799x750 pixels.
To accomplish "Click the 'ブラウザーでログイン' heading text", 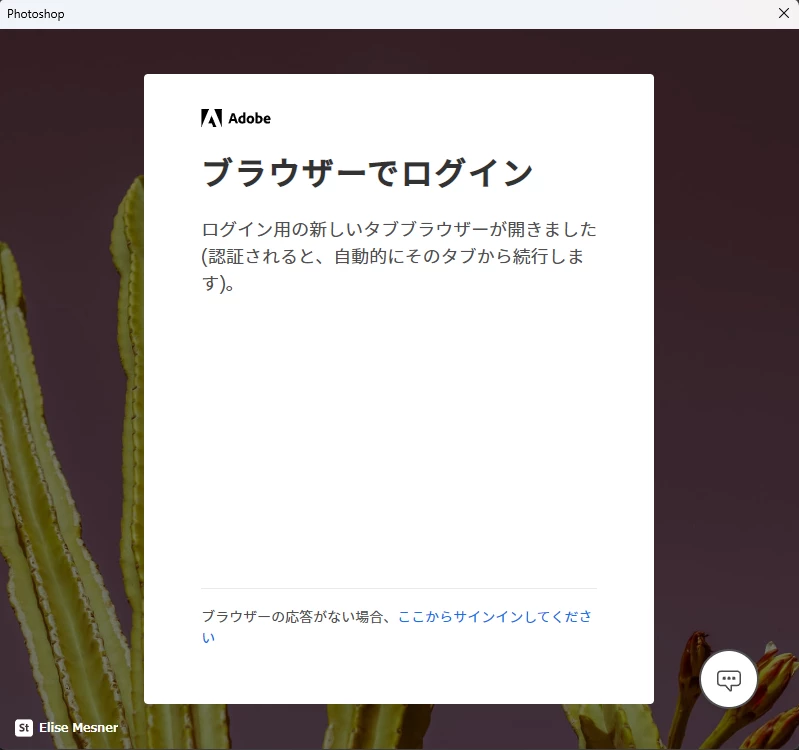I will (367, 173).
